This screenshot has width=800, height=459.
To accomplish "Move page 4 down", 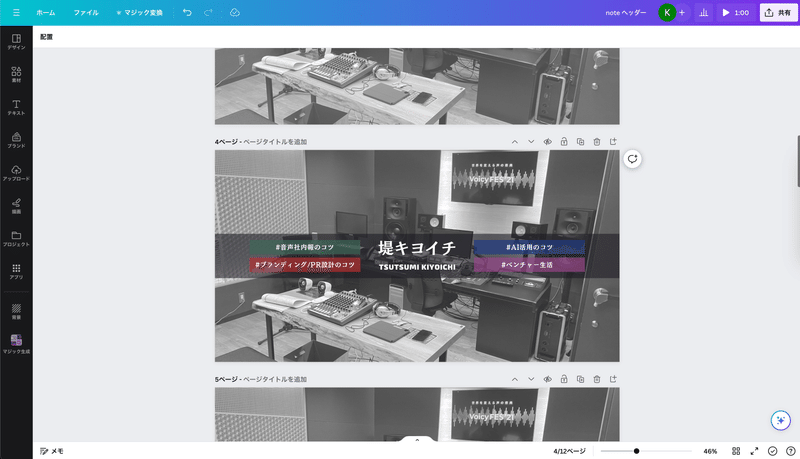I will tap(531, 142).
